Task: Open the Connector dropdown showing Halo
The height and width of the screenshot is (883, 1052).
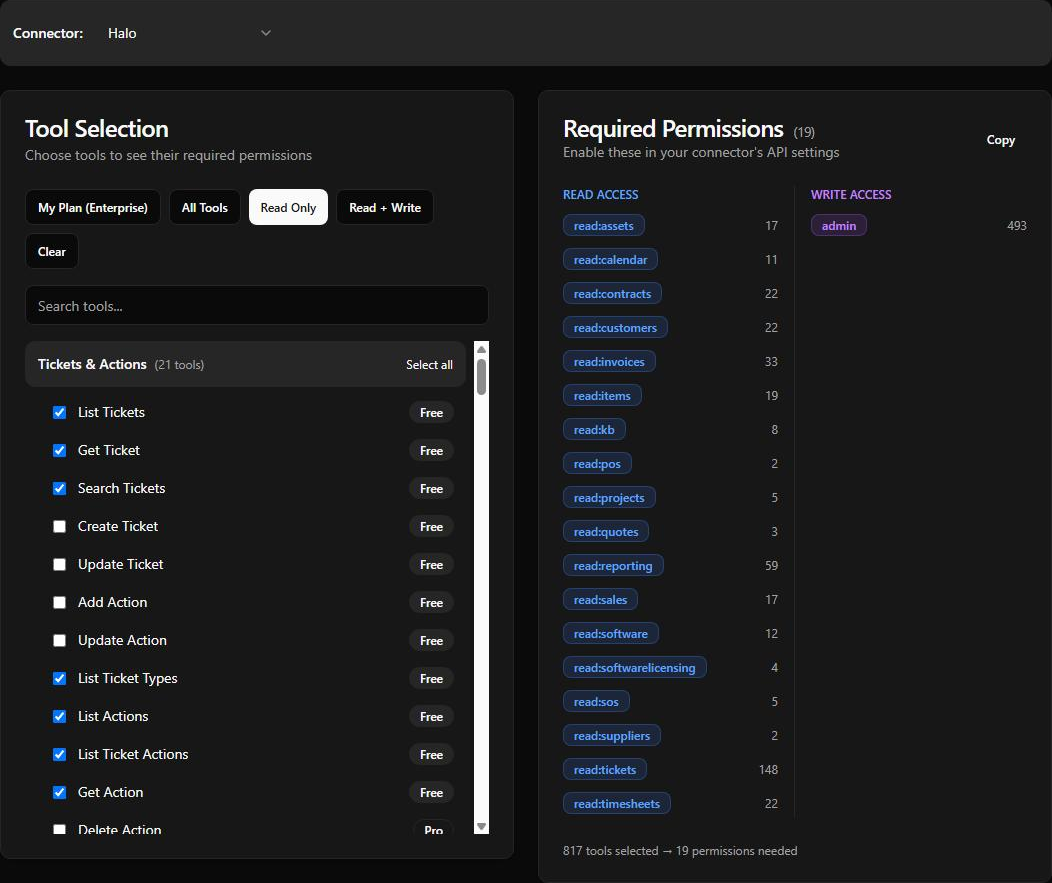Action: pos(189,33)
